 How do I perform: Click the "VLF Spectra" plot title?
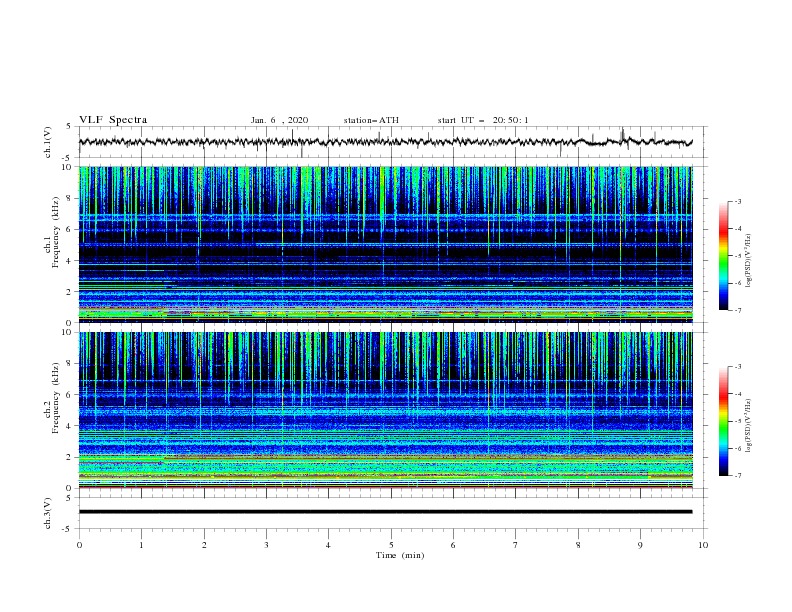pyautogui.click(x=113, y=120)
